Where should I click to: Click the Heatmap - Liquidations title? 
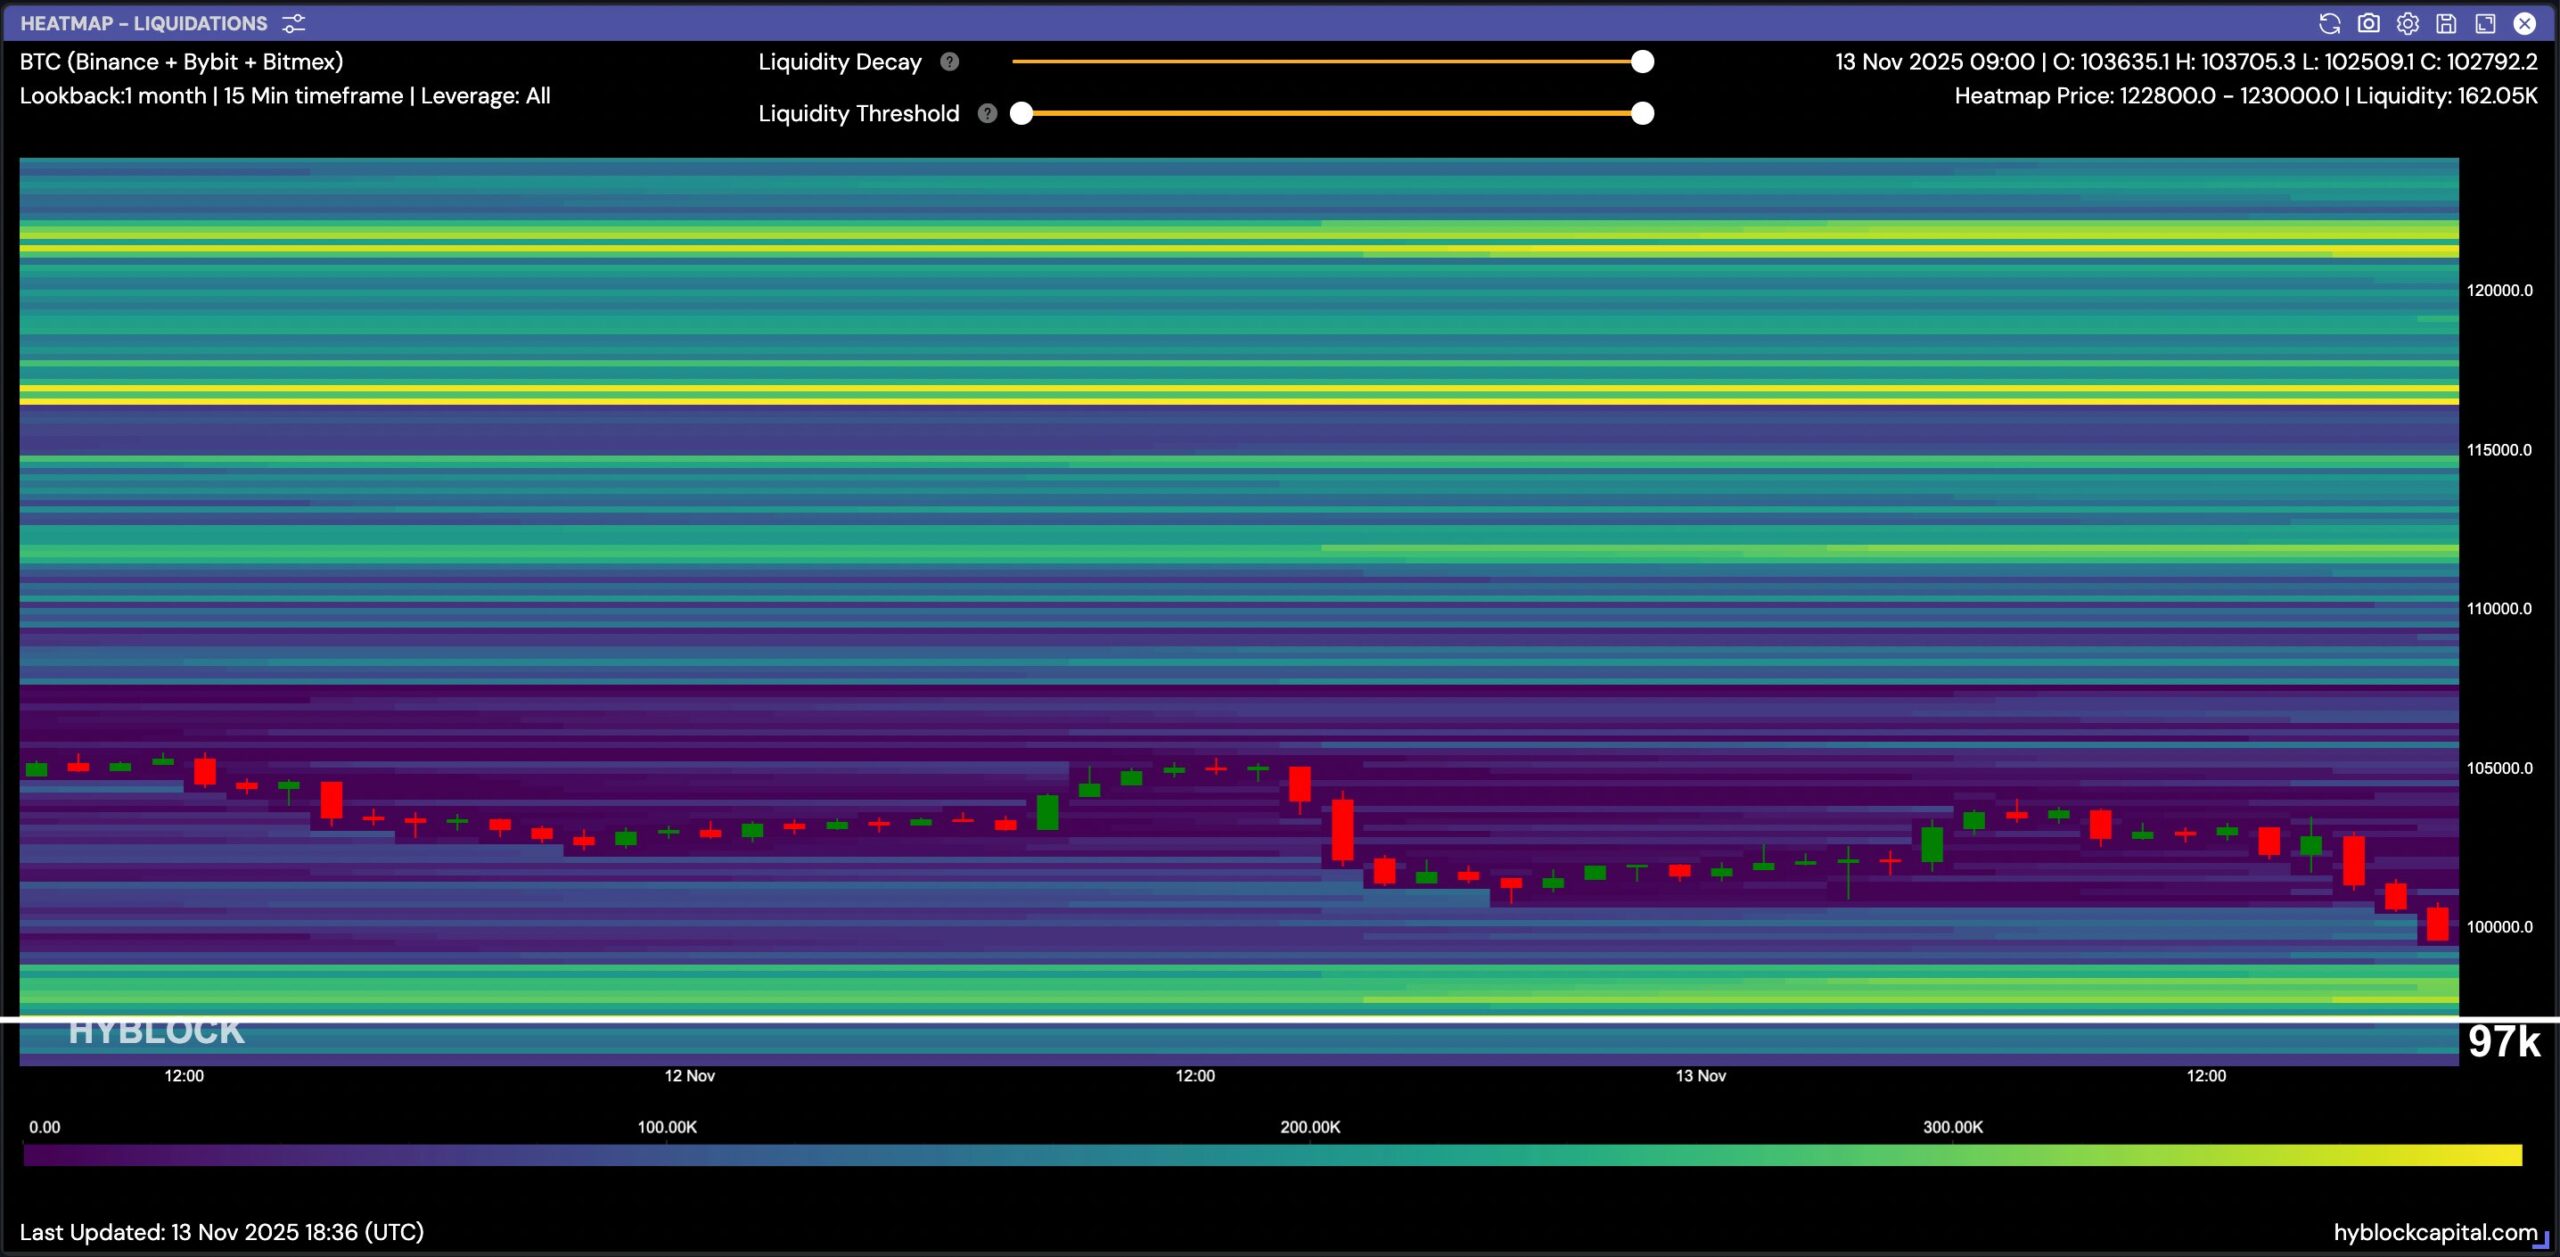click(144, 23)
